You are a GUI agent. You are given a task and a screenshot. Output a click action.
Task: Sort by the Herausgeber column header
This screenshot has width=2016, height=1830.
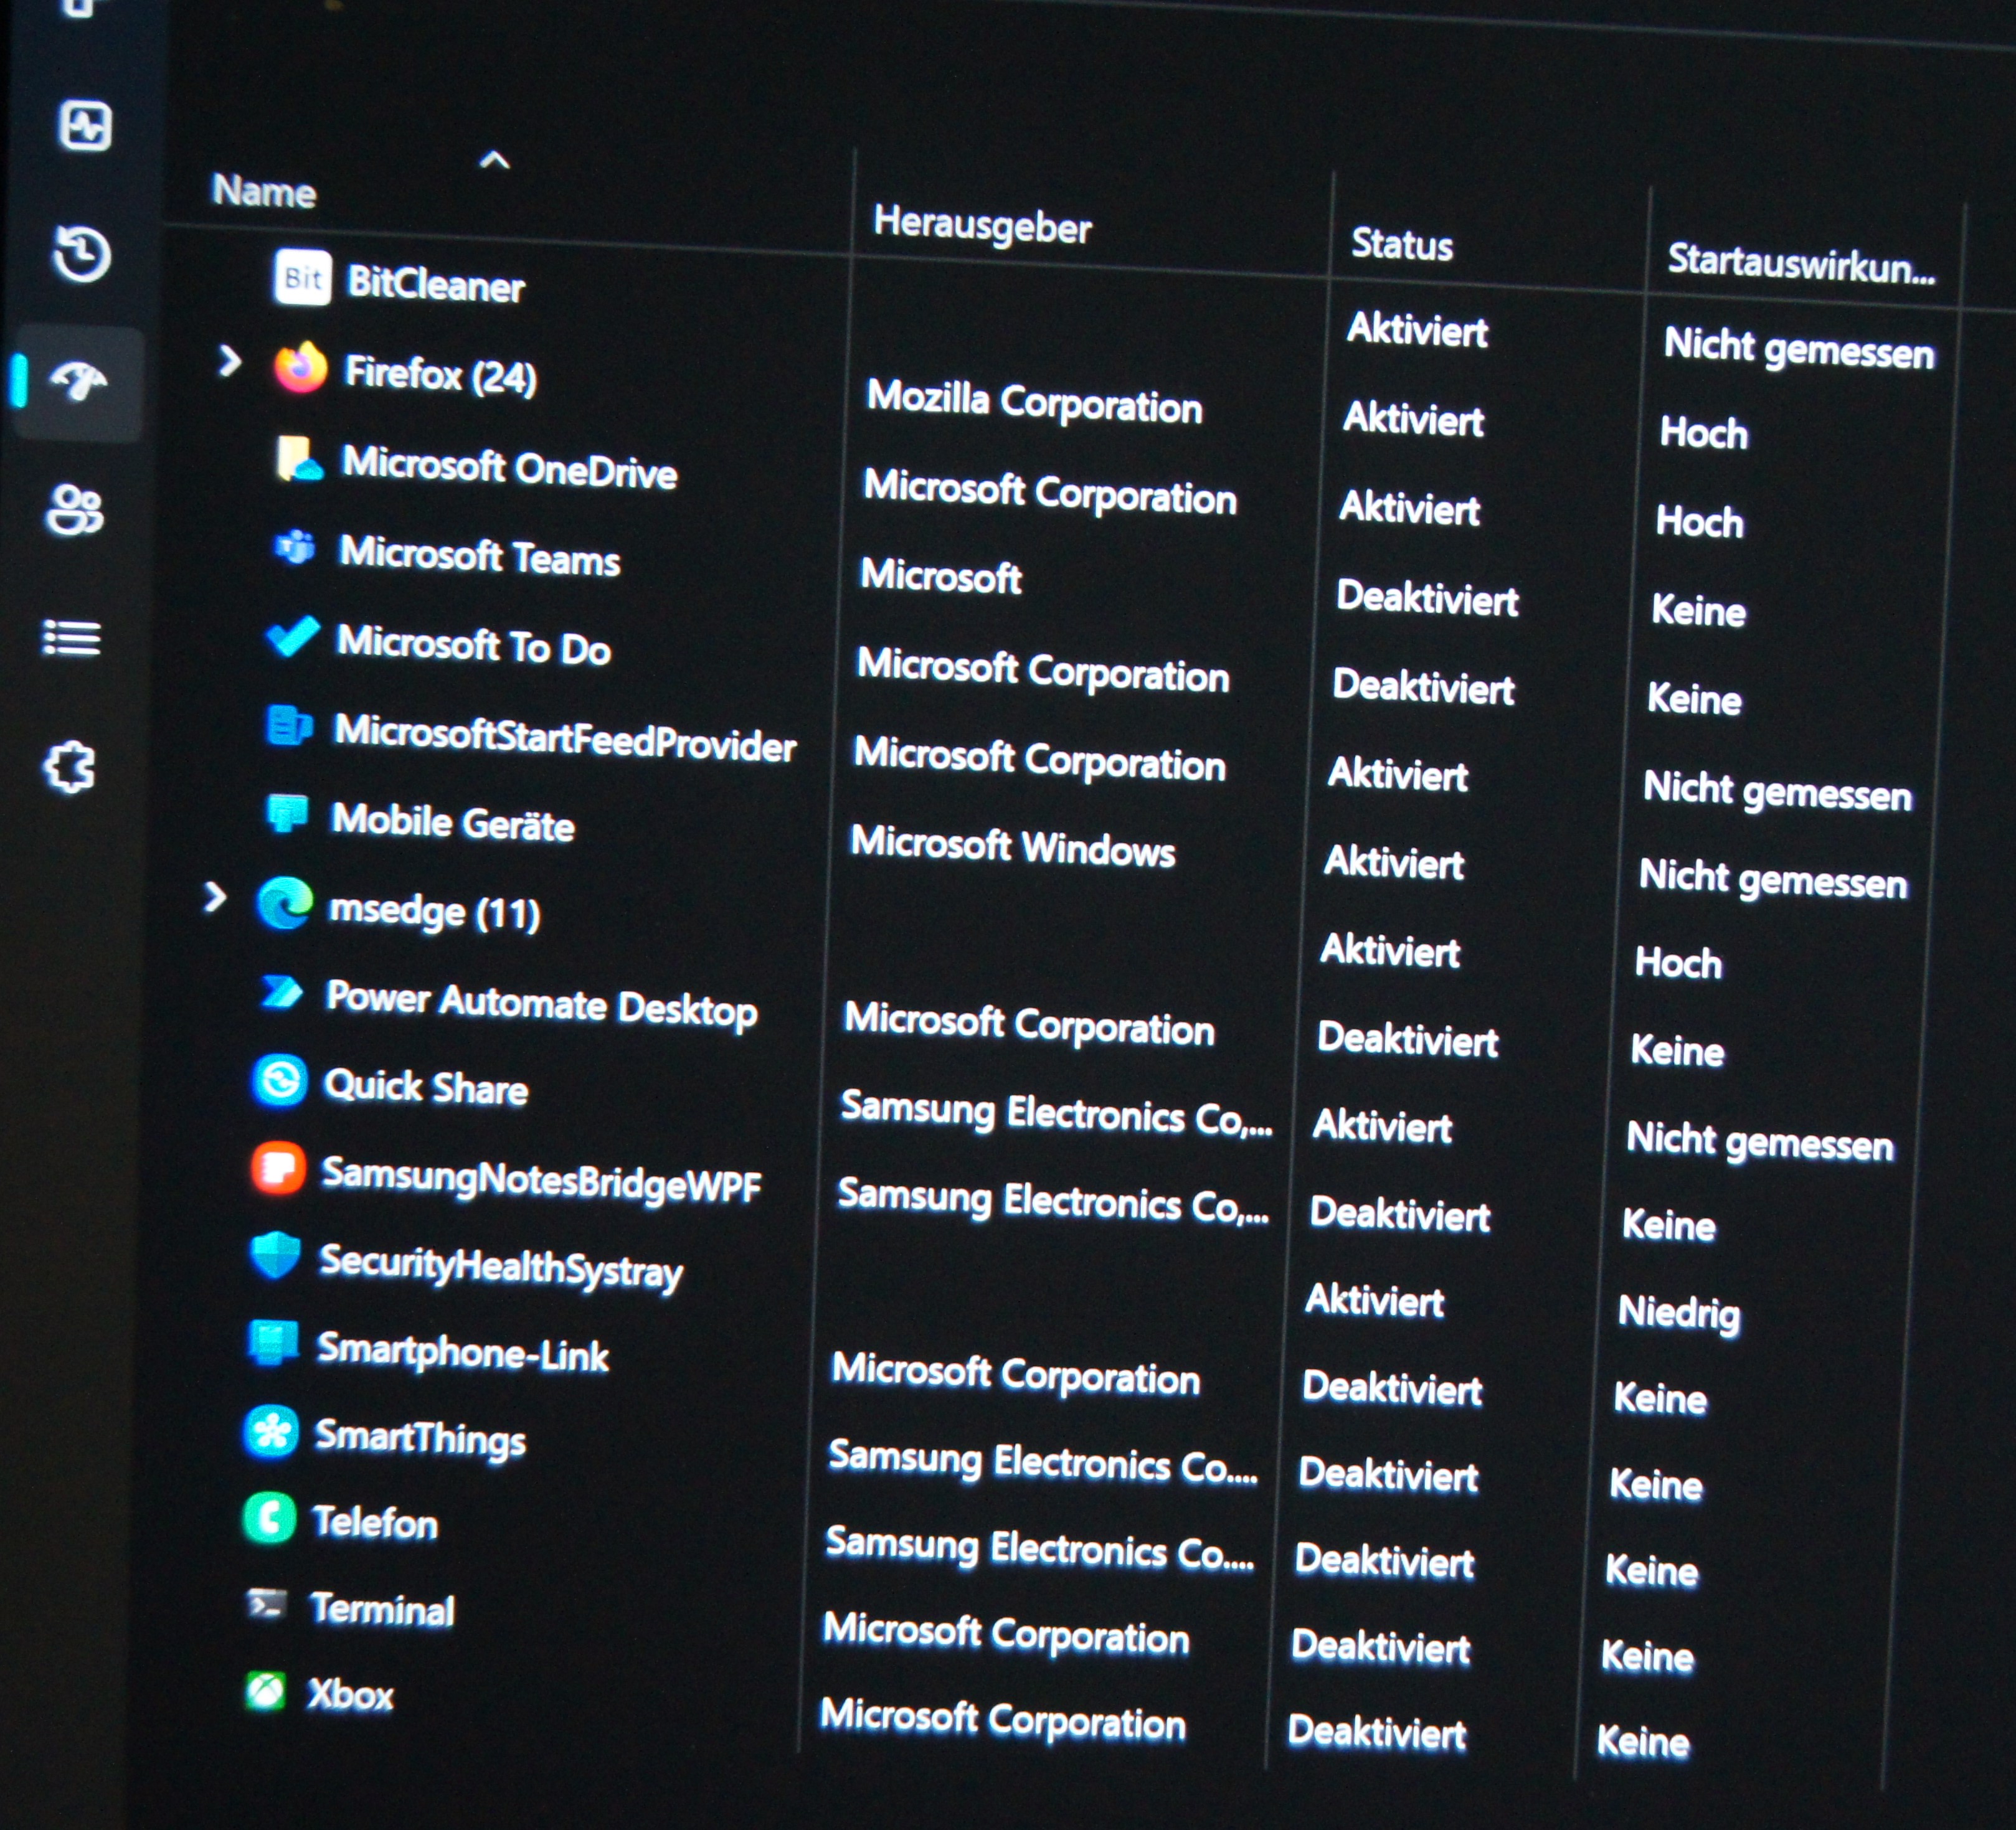coord(982,225)
